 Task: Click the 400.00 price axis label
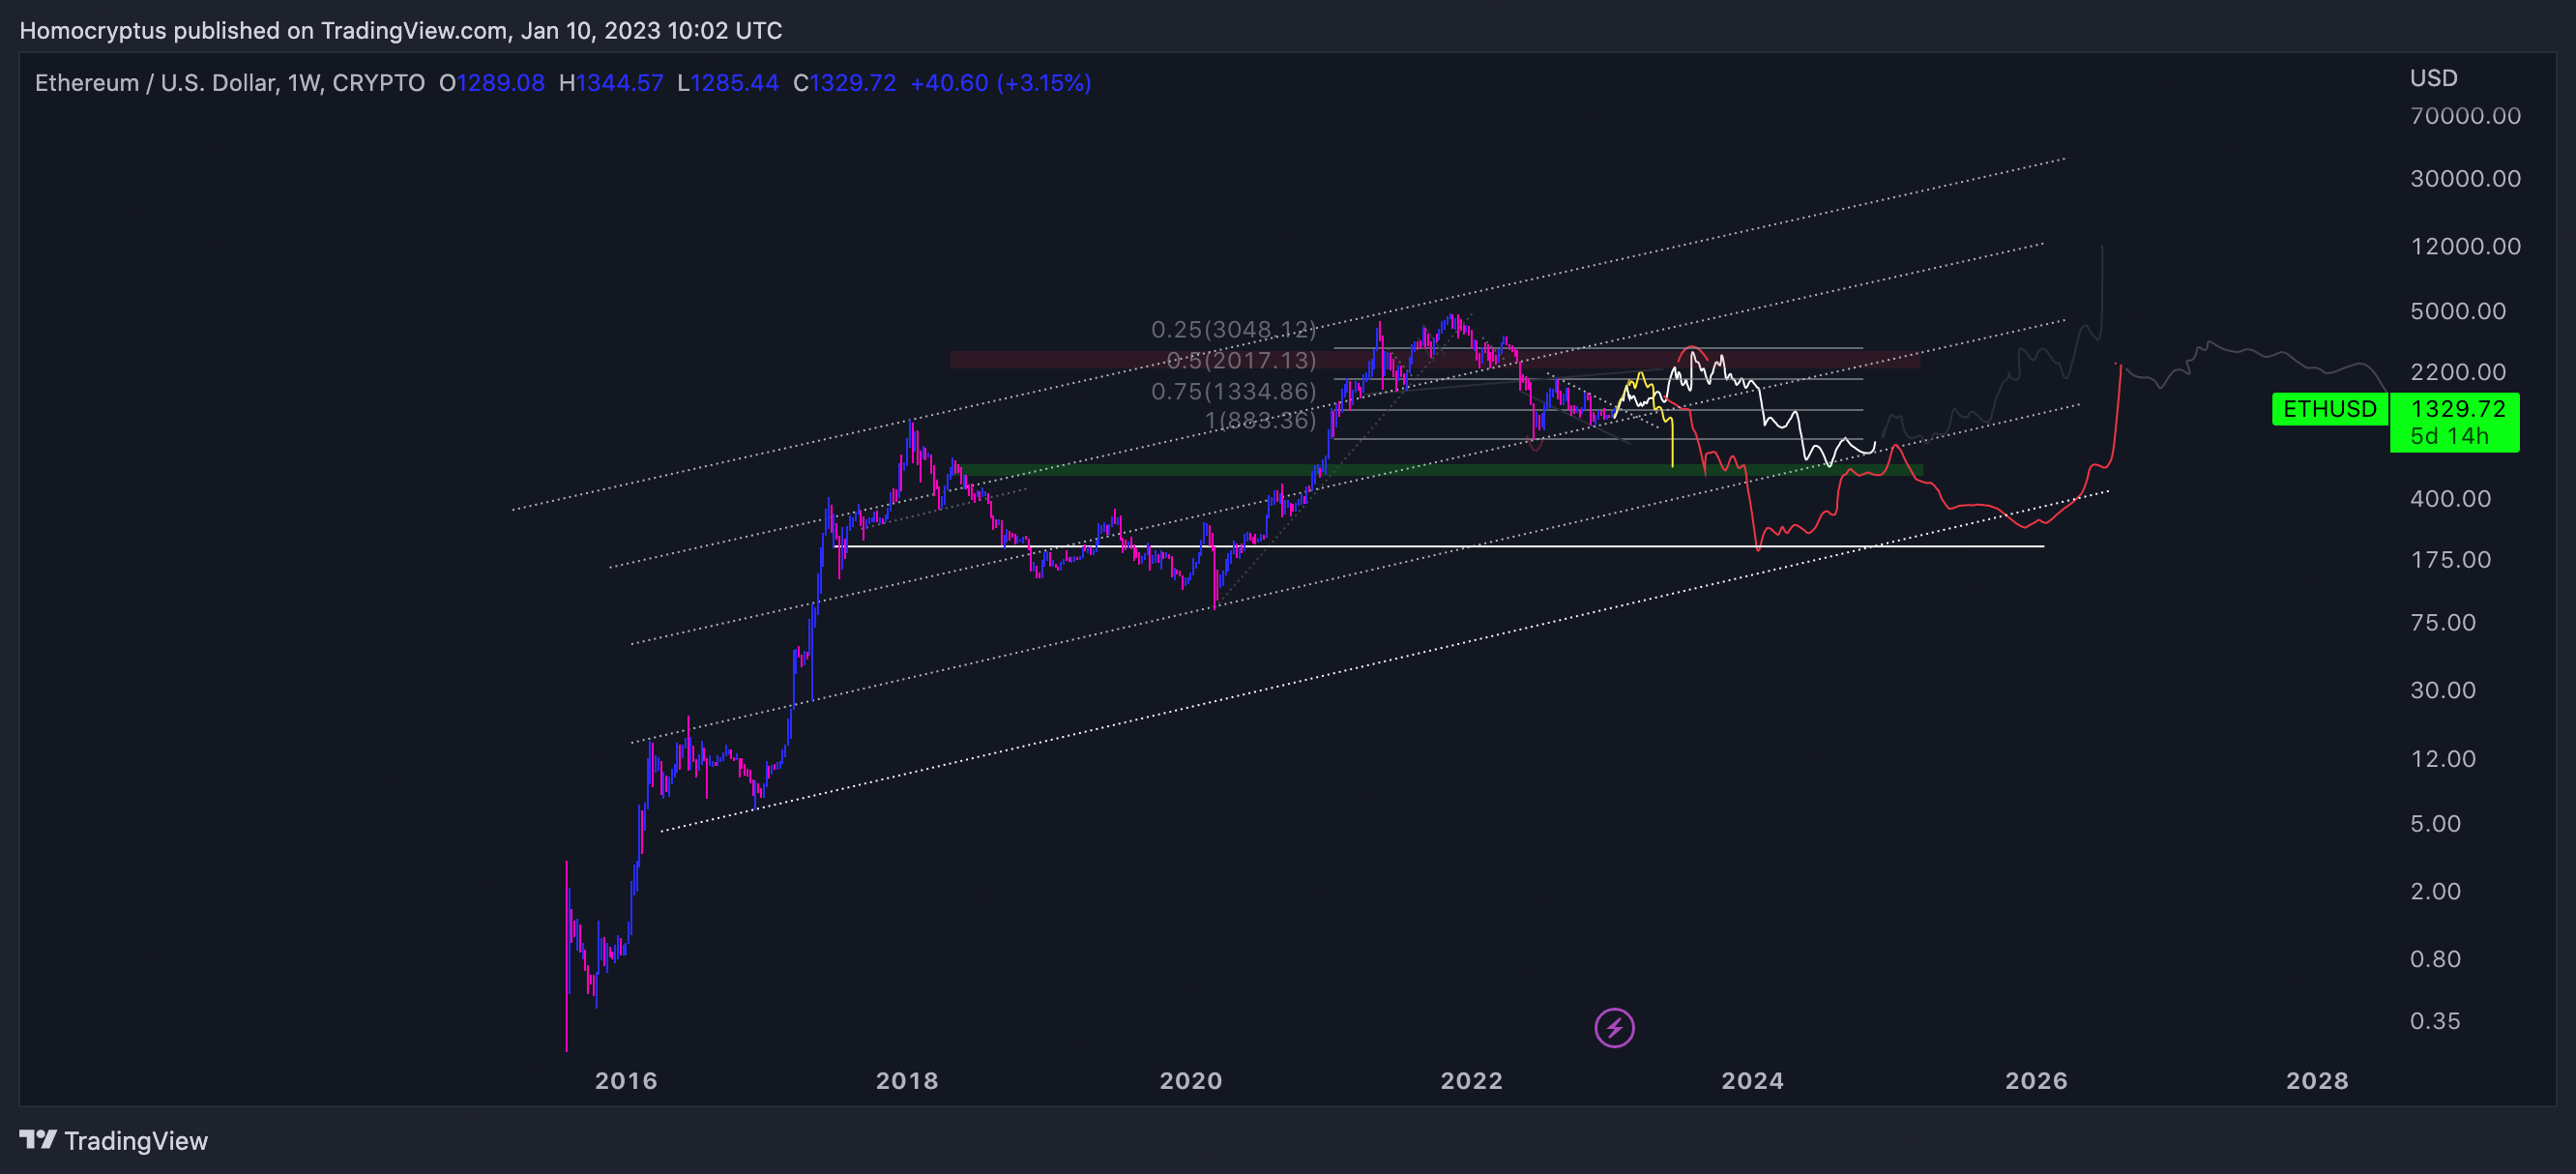[x=2450, y=498]
